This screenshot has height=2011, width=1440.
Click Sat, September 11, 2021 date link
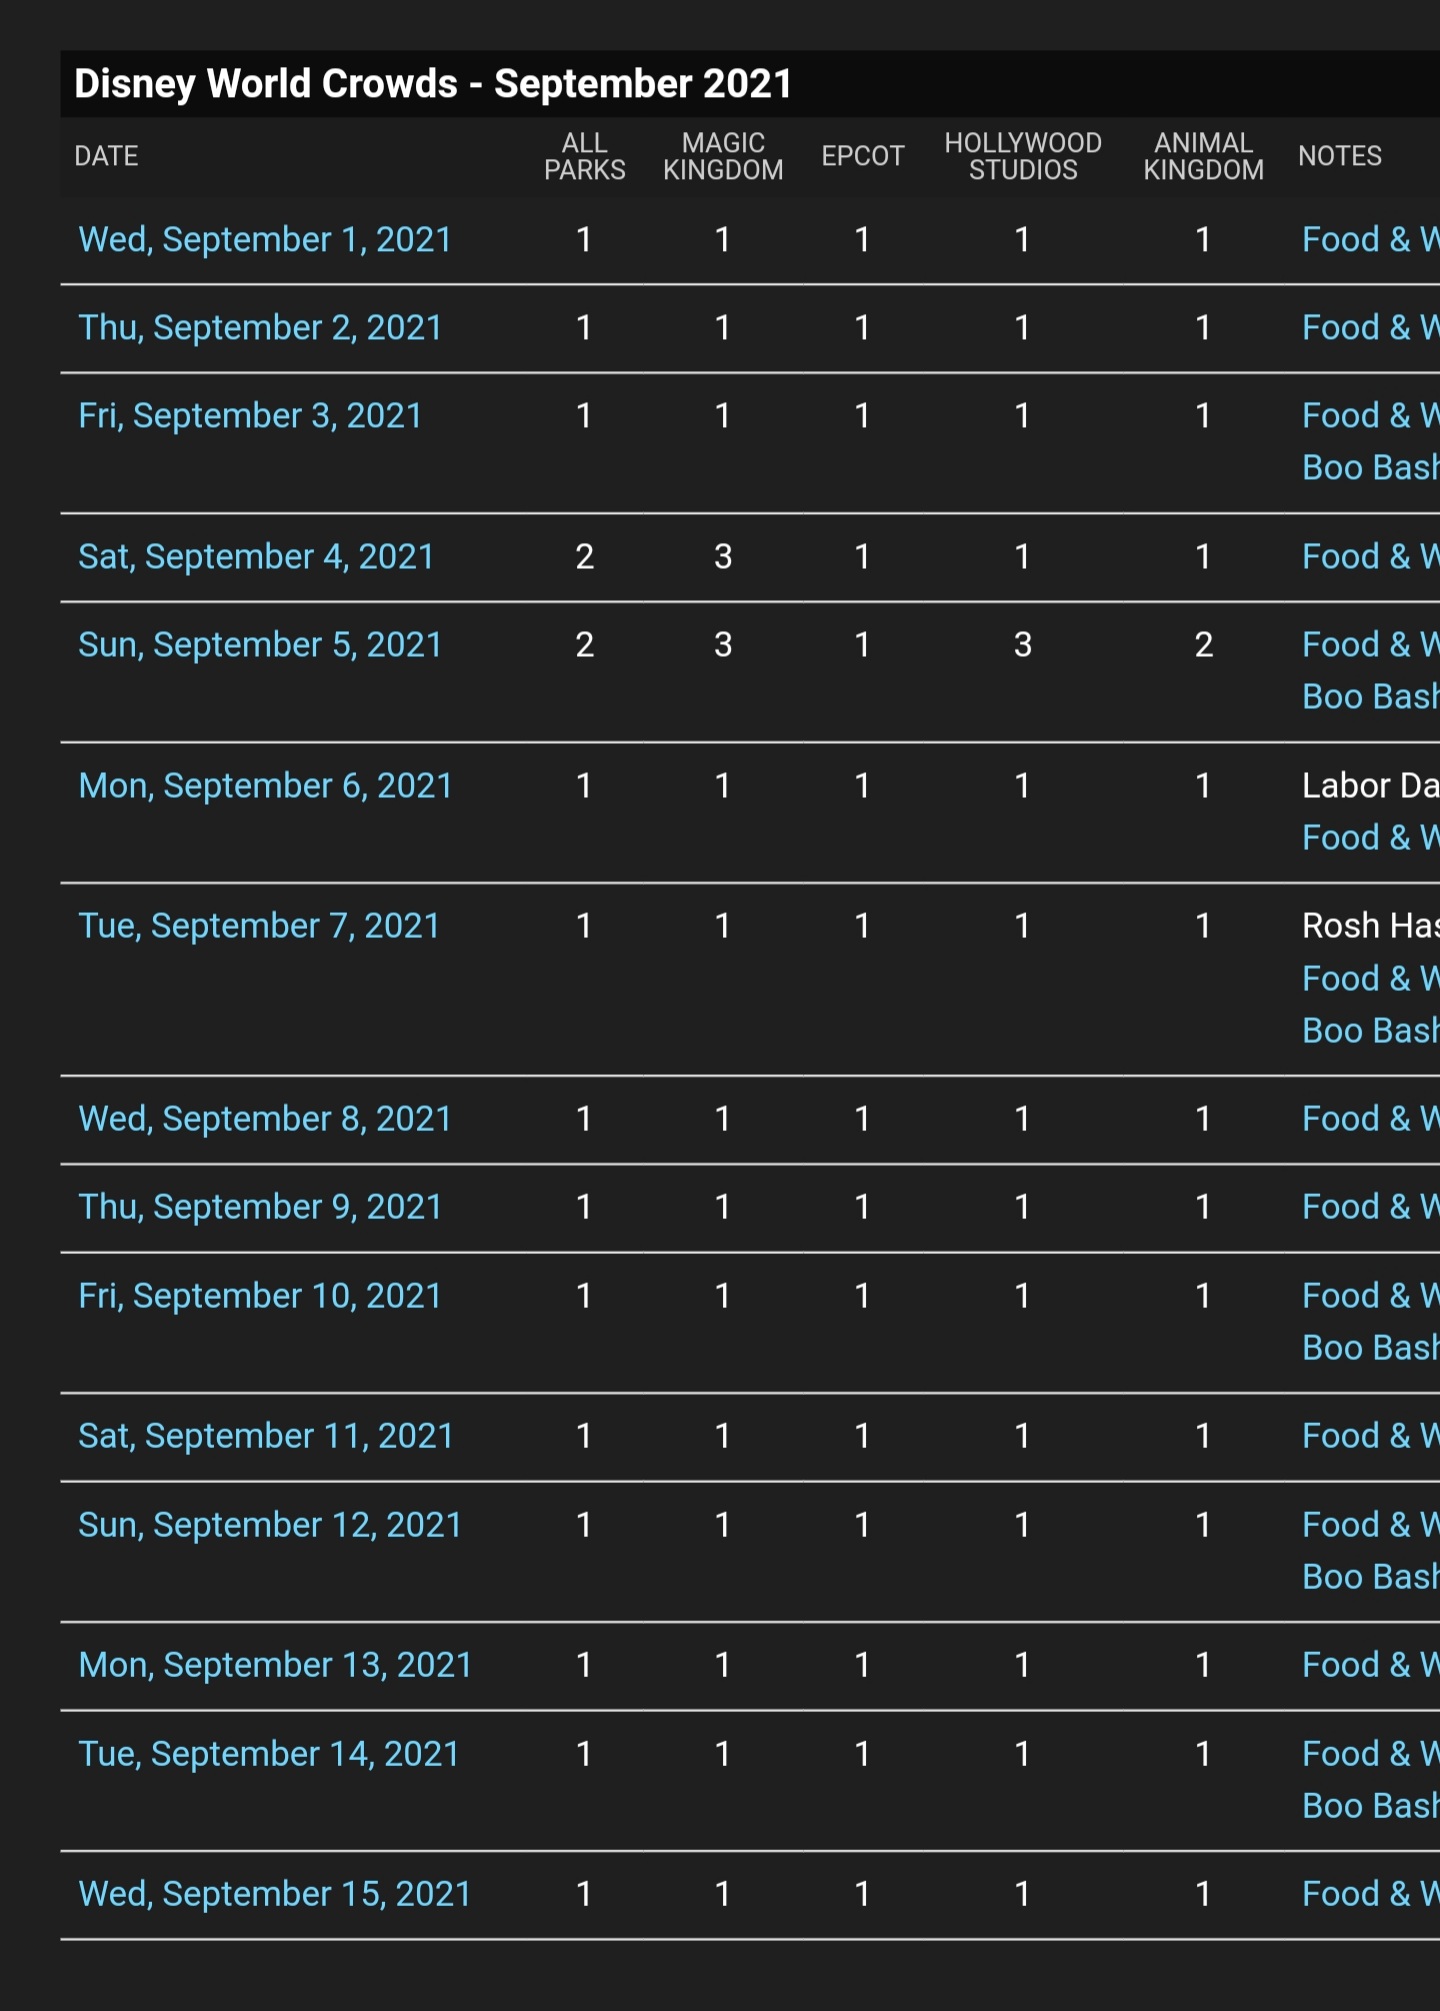[x=266, y=1436]
